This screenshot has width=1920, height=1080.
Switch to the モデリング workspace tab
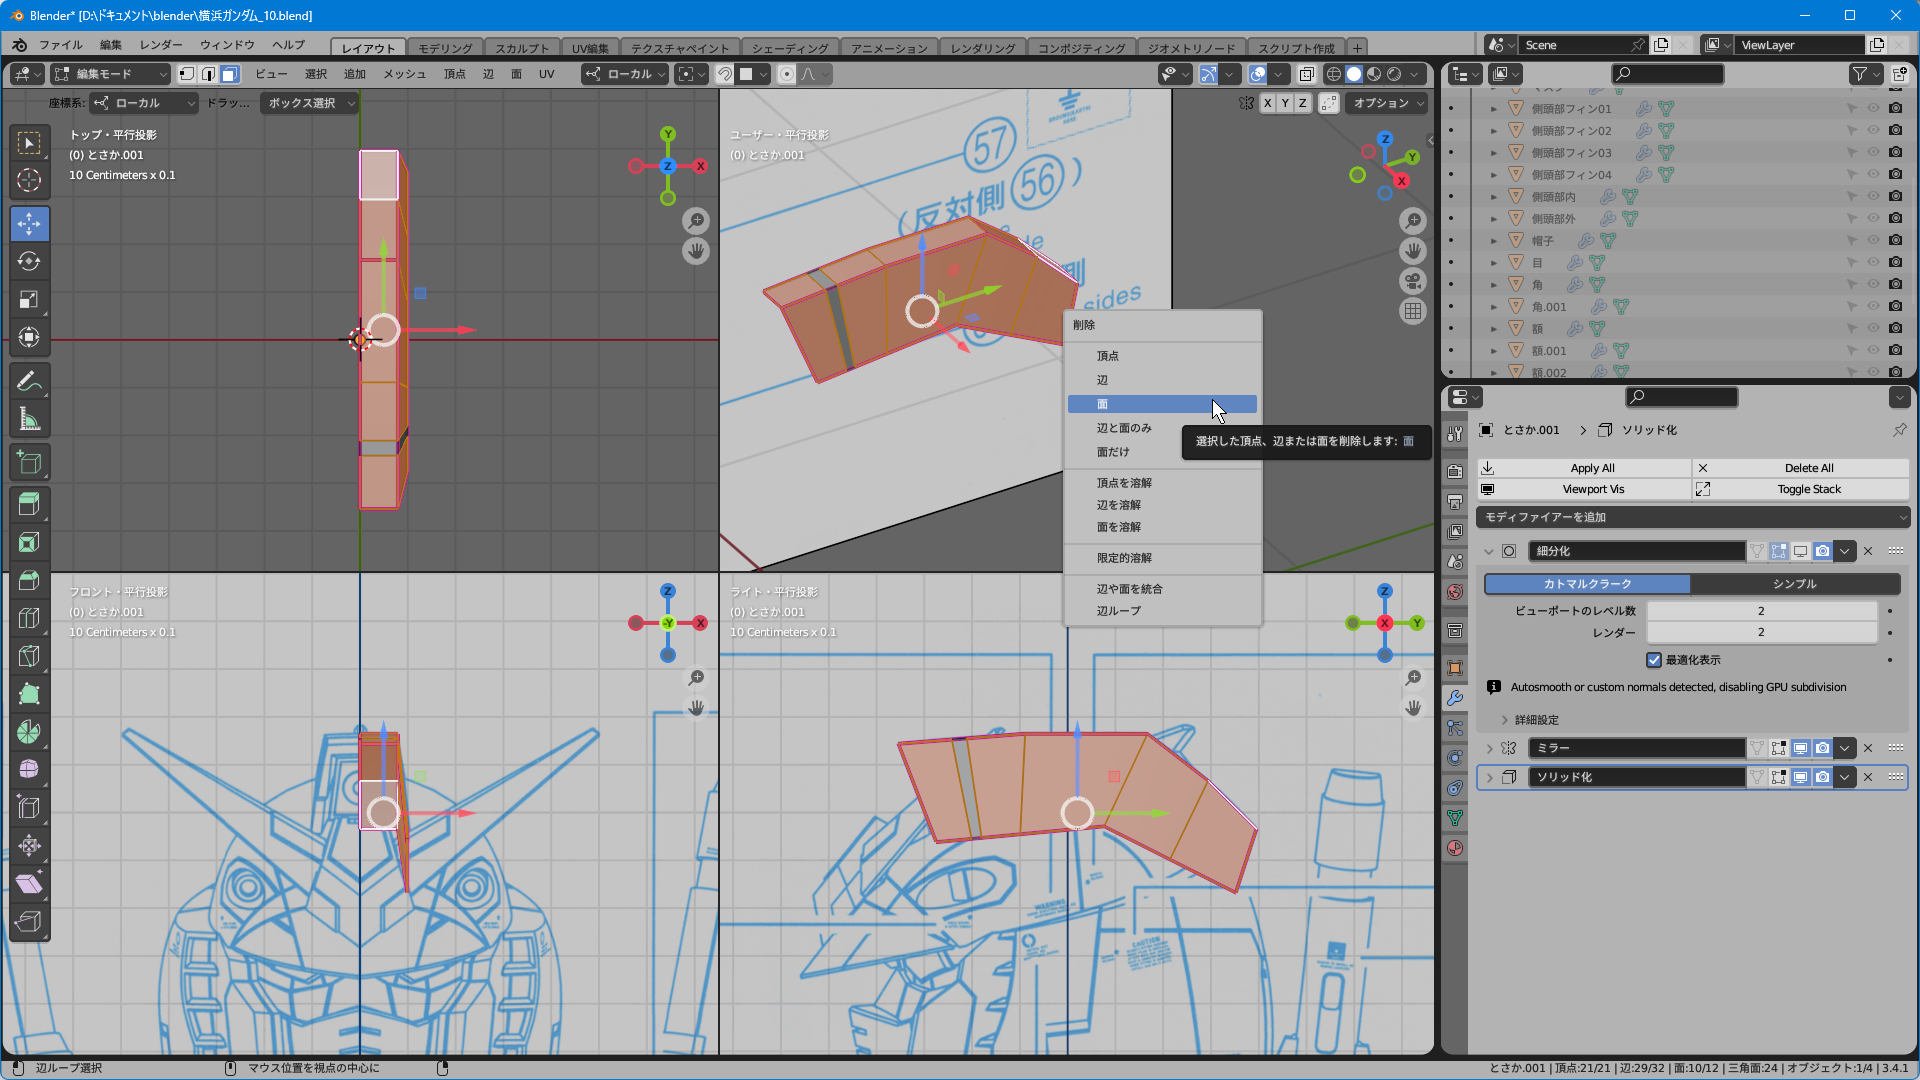tap(444, 48)
